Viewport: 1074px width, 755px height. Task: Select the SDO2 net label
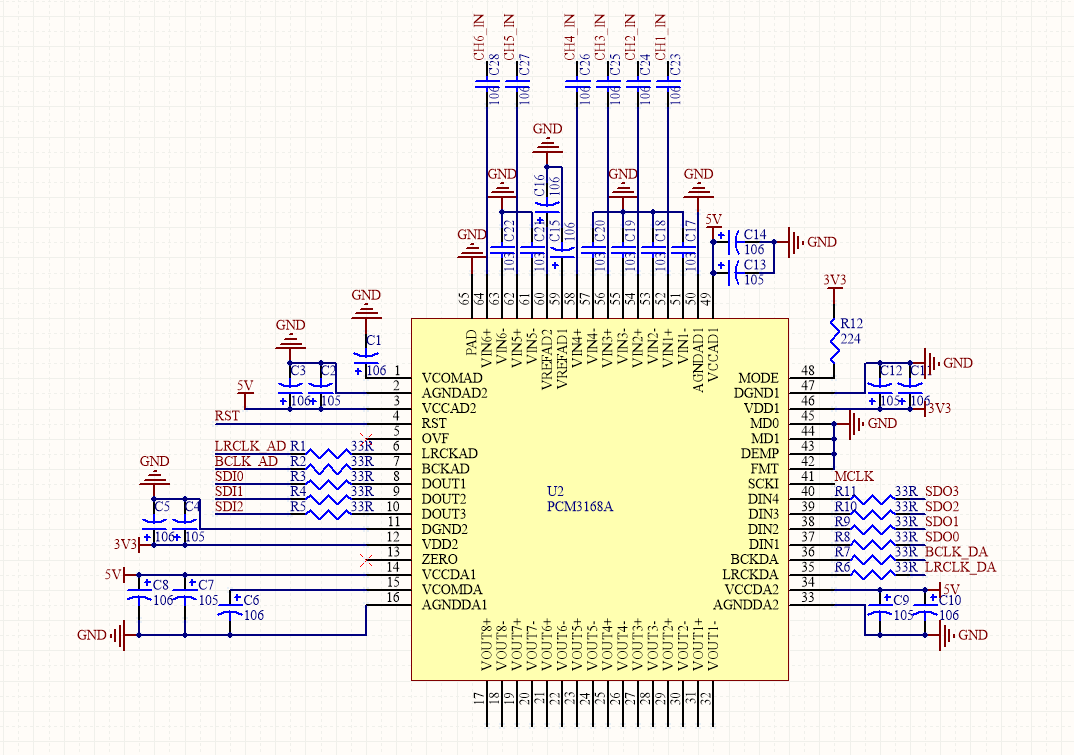[x=942, y=506]
